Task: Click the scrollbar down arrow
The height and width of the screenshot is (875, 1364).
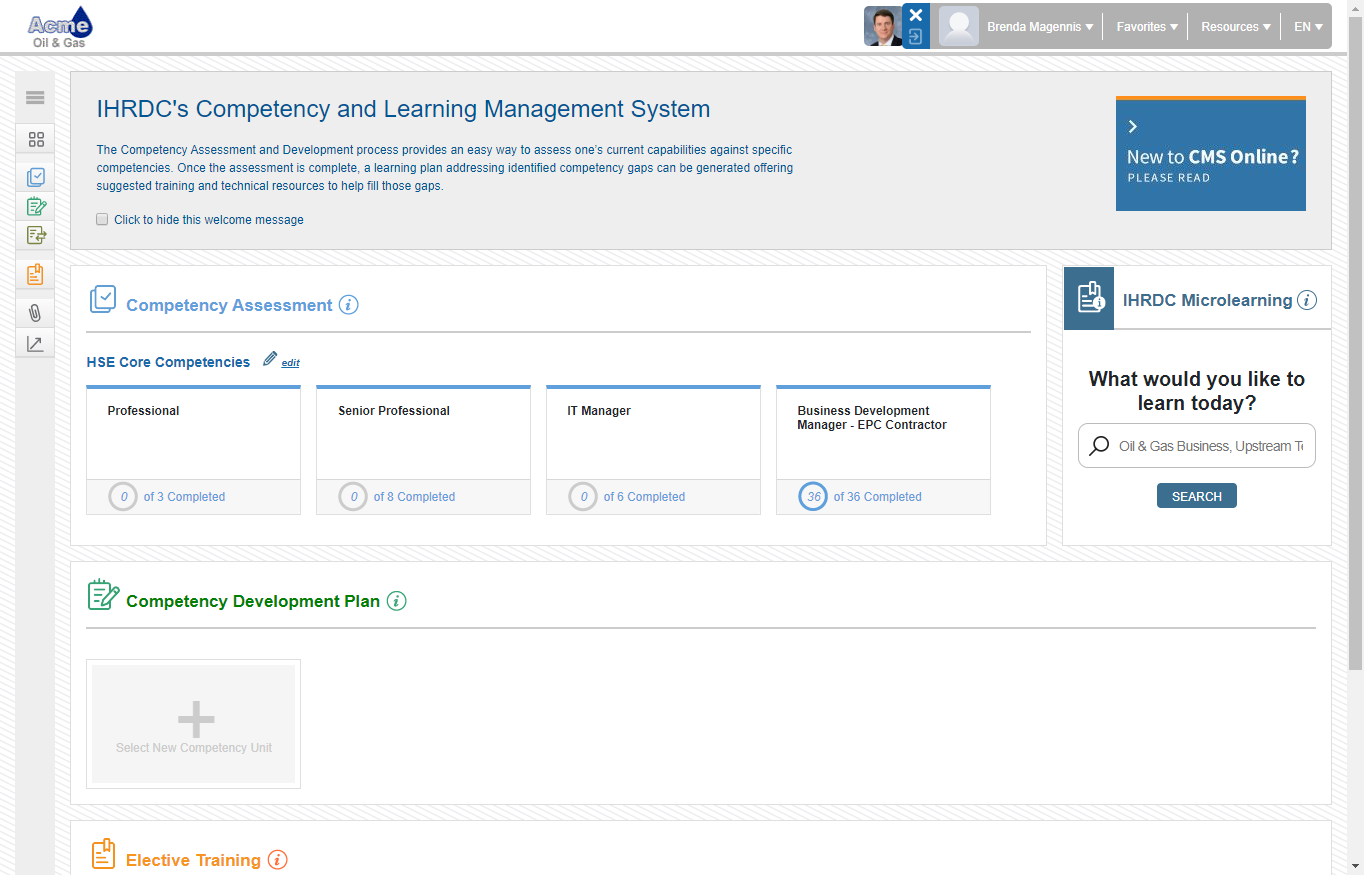Action: pyautogui.click(x=1356, y=866)
